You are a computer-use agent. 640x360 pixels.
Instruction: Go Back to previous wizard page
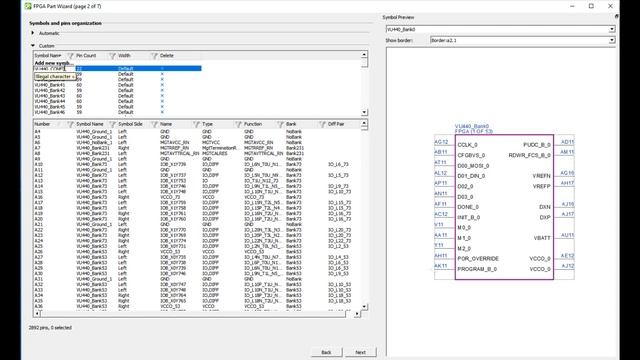tap(326, 352)
